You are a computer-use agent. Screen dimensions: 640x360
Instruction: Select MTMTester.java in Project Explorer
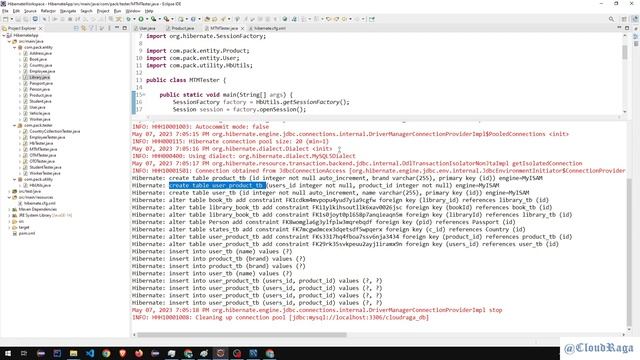click(43, 149)
